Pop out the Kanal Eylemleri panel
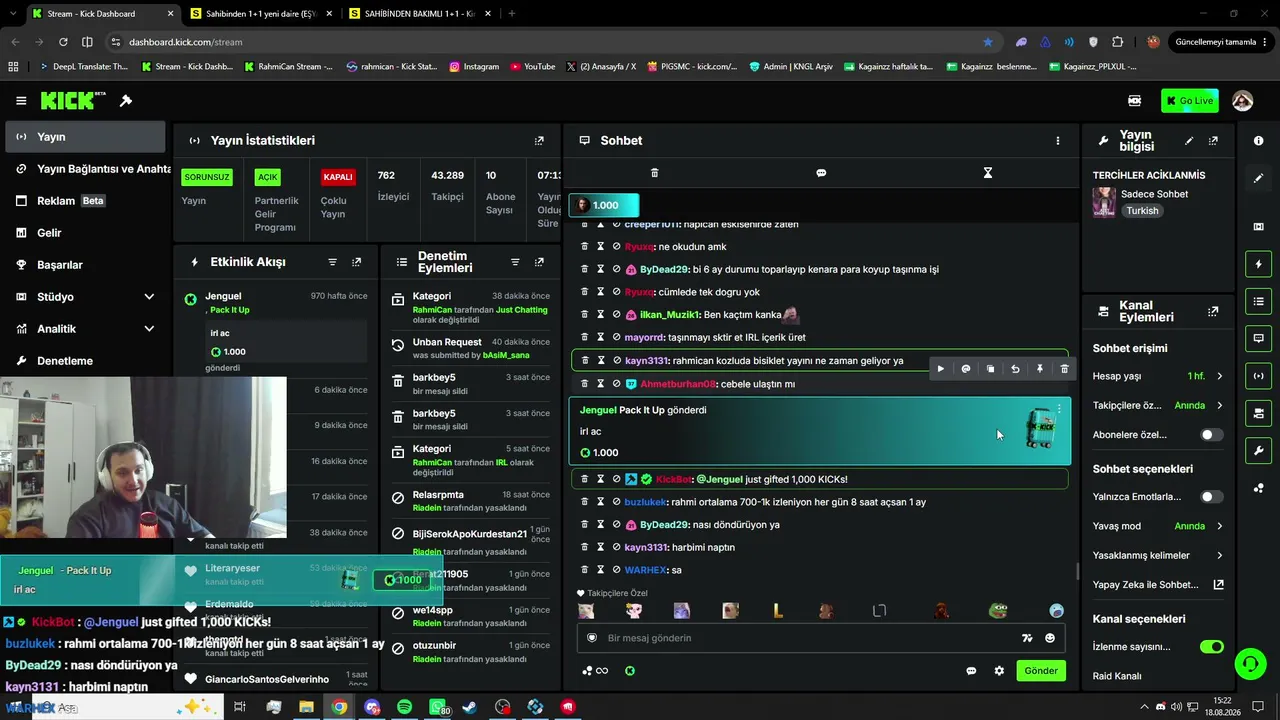The height and width of the screenshot is (720, 1280). click(1213, 312)
